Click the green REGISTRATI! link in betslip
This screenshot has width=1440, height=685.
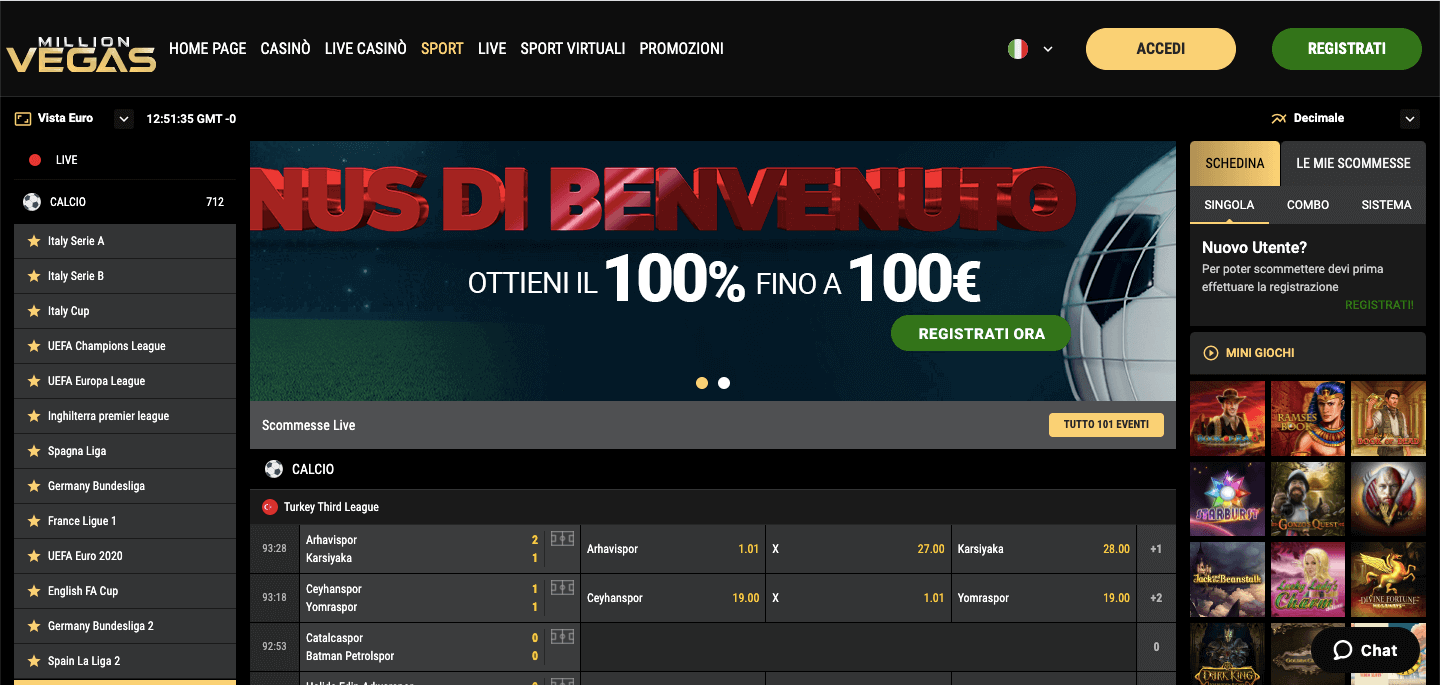(x=1379, y=305)
